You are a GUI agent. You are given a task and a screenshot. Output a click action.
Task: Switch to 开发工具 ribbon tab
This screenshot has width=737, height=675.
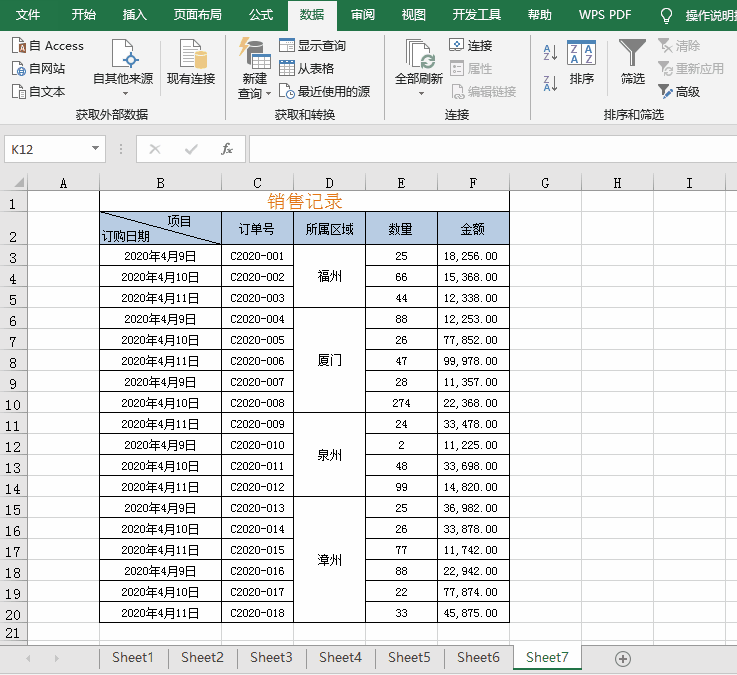[x=477, y=15]
